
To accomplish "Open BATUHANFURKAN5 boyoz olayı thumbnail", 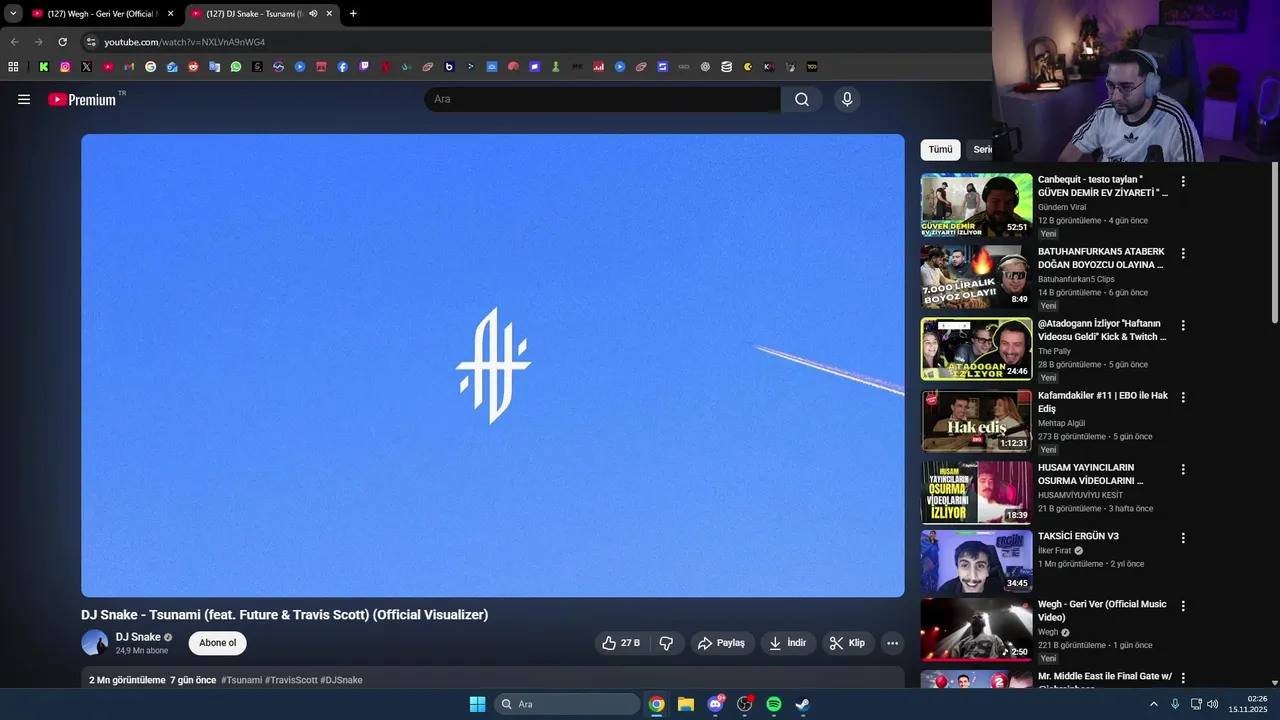I will [x=976, y=277].
